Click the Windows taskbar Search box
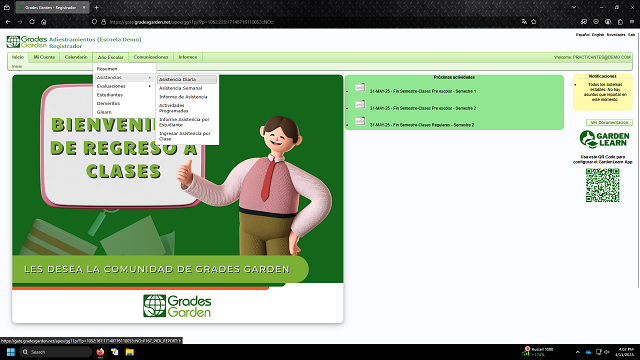Viewport: 640px width, 360px height. pos(56,352)
